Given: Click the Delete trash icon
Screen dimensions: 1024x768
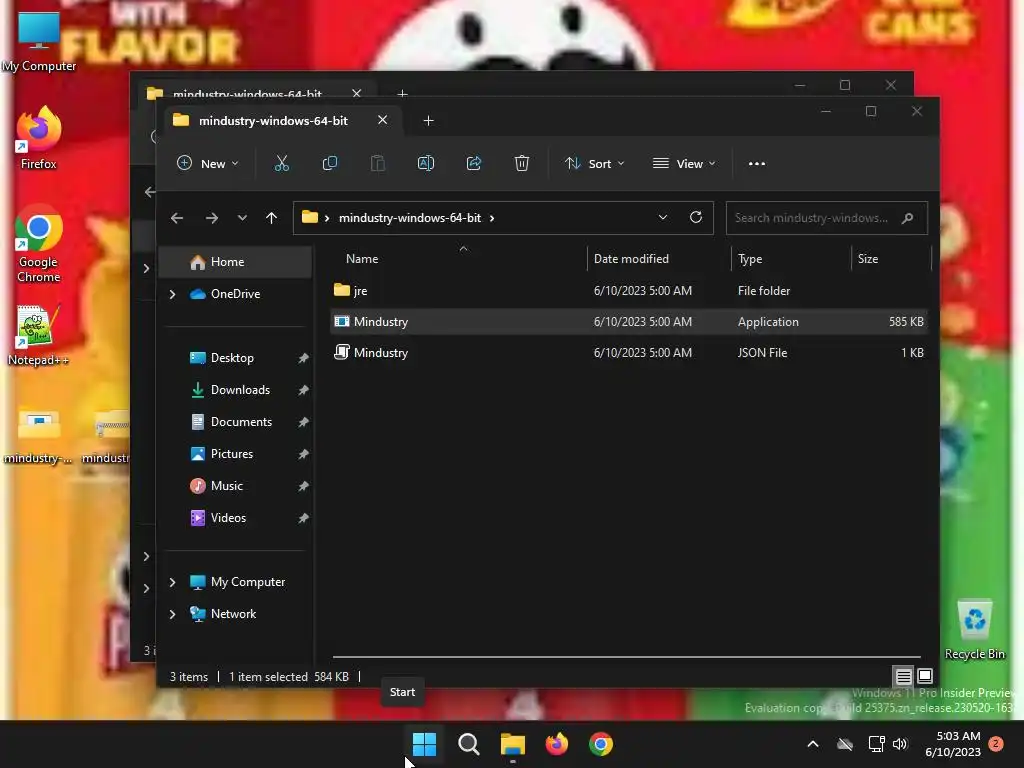Looking at the screenshot, I should click(x=521, y=163).
